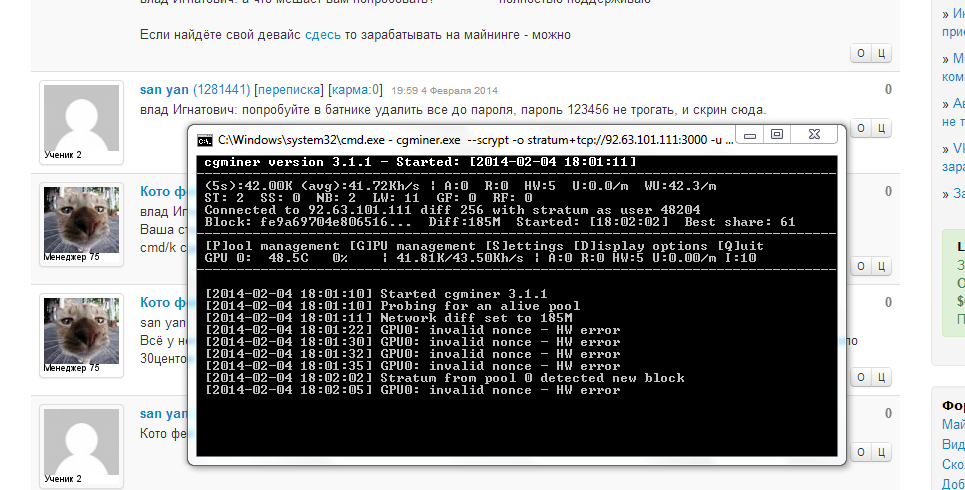Click the cmd window title bar text
Screen dimensions: 965x490
(475, 140)
